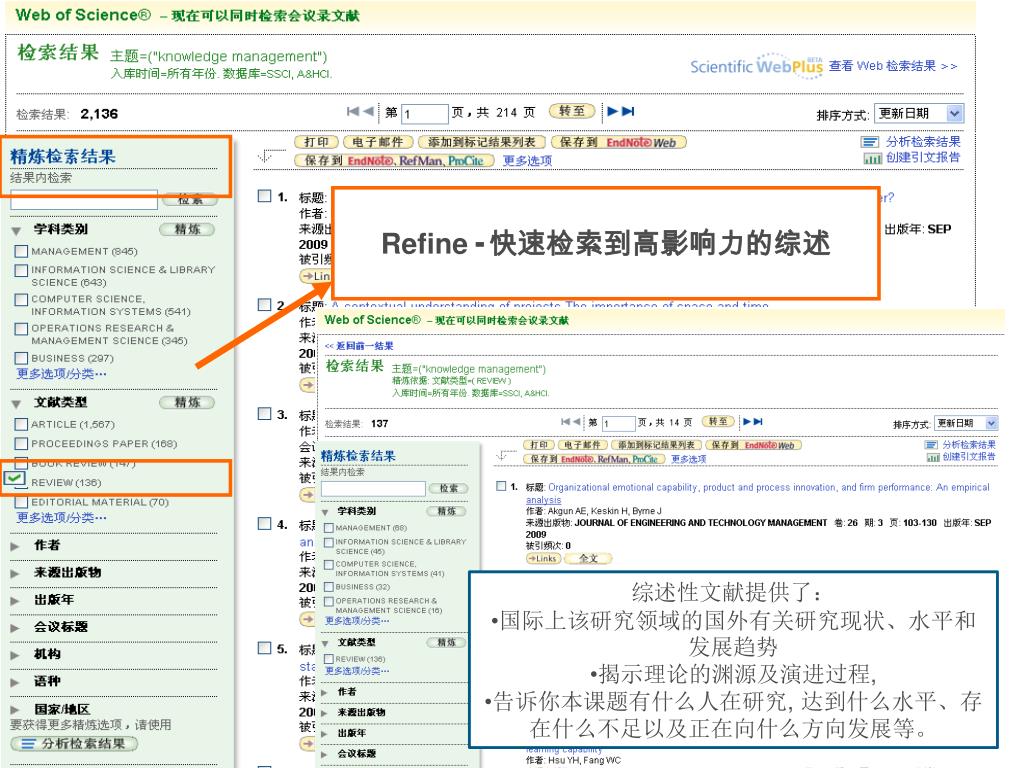This screenshot has height=768, width=1024.
Task: Go to next page in inset results window
Action: coord(747,422)
